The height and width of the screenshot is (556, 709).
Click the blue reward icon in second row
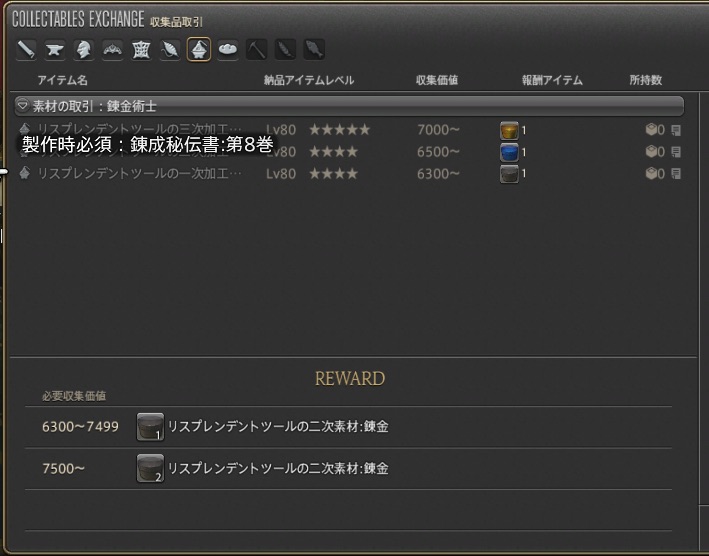coord(509,152)
